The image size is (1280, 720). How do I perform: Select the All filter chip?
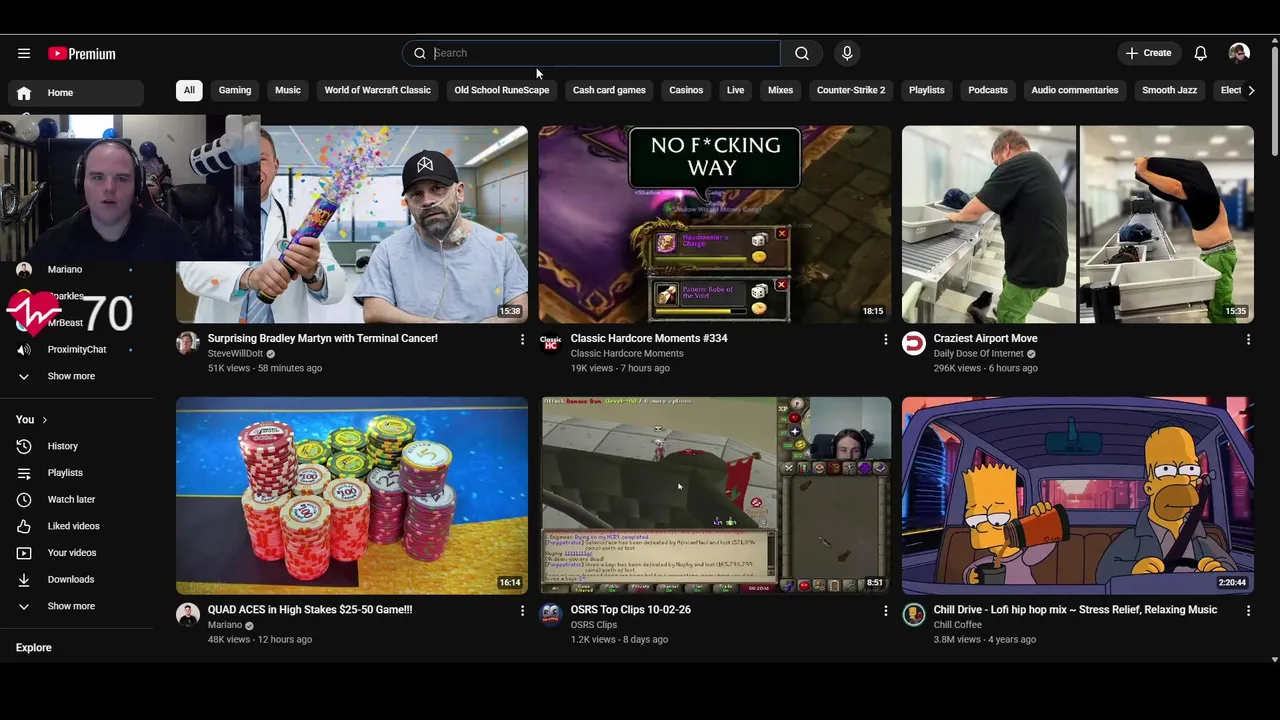tap(189, 90)
